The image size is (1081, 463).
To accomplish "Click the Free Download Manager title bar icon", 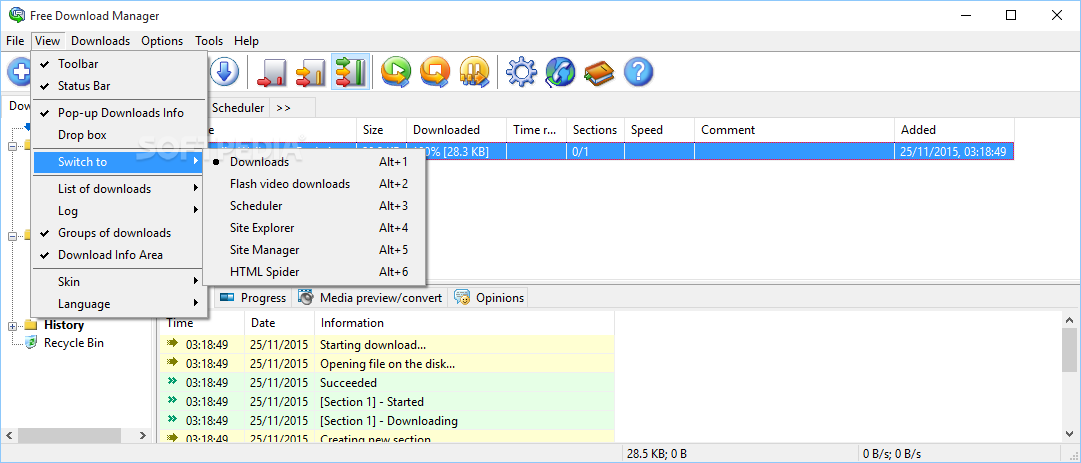I will coord(16,14).
